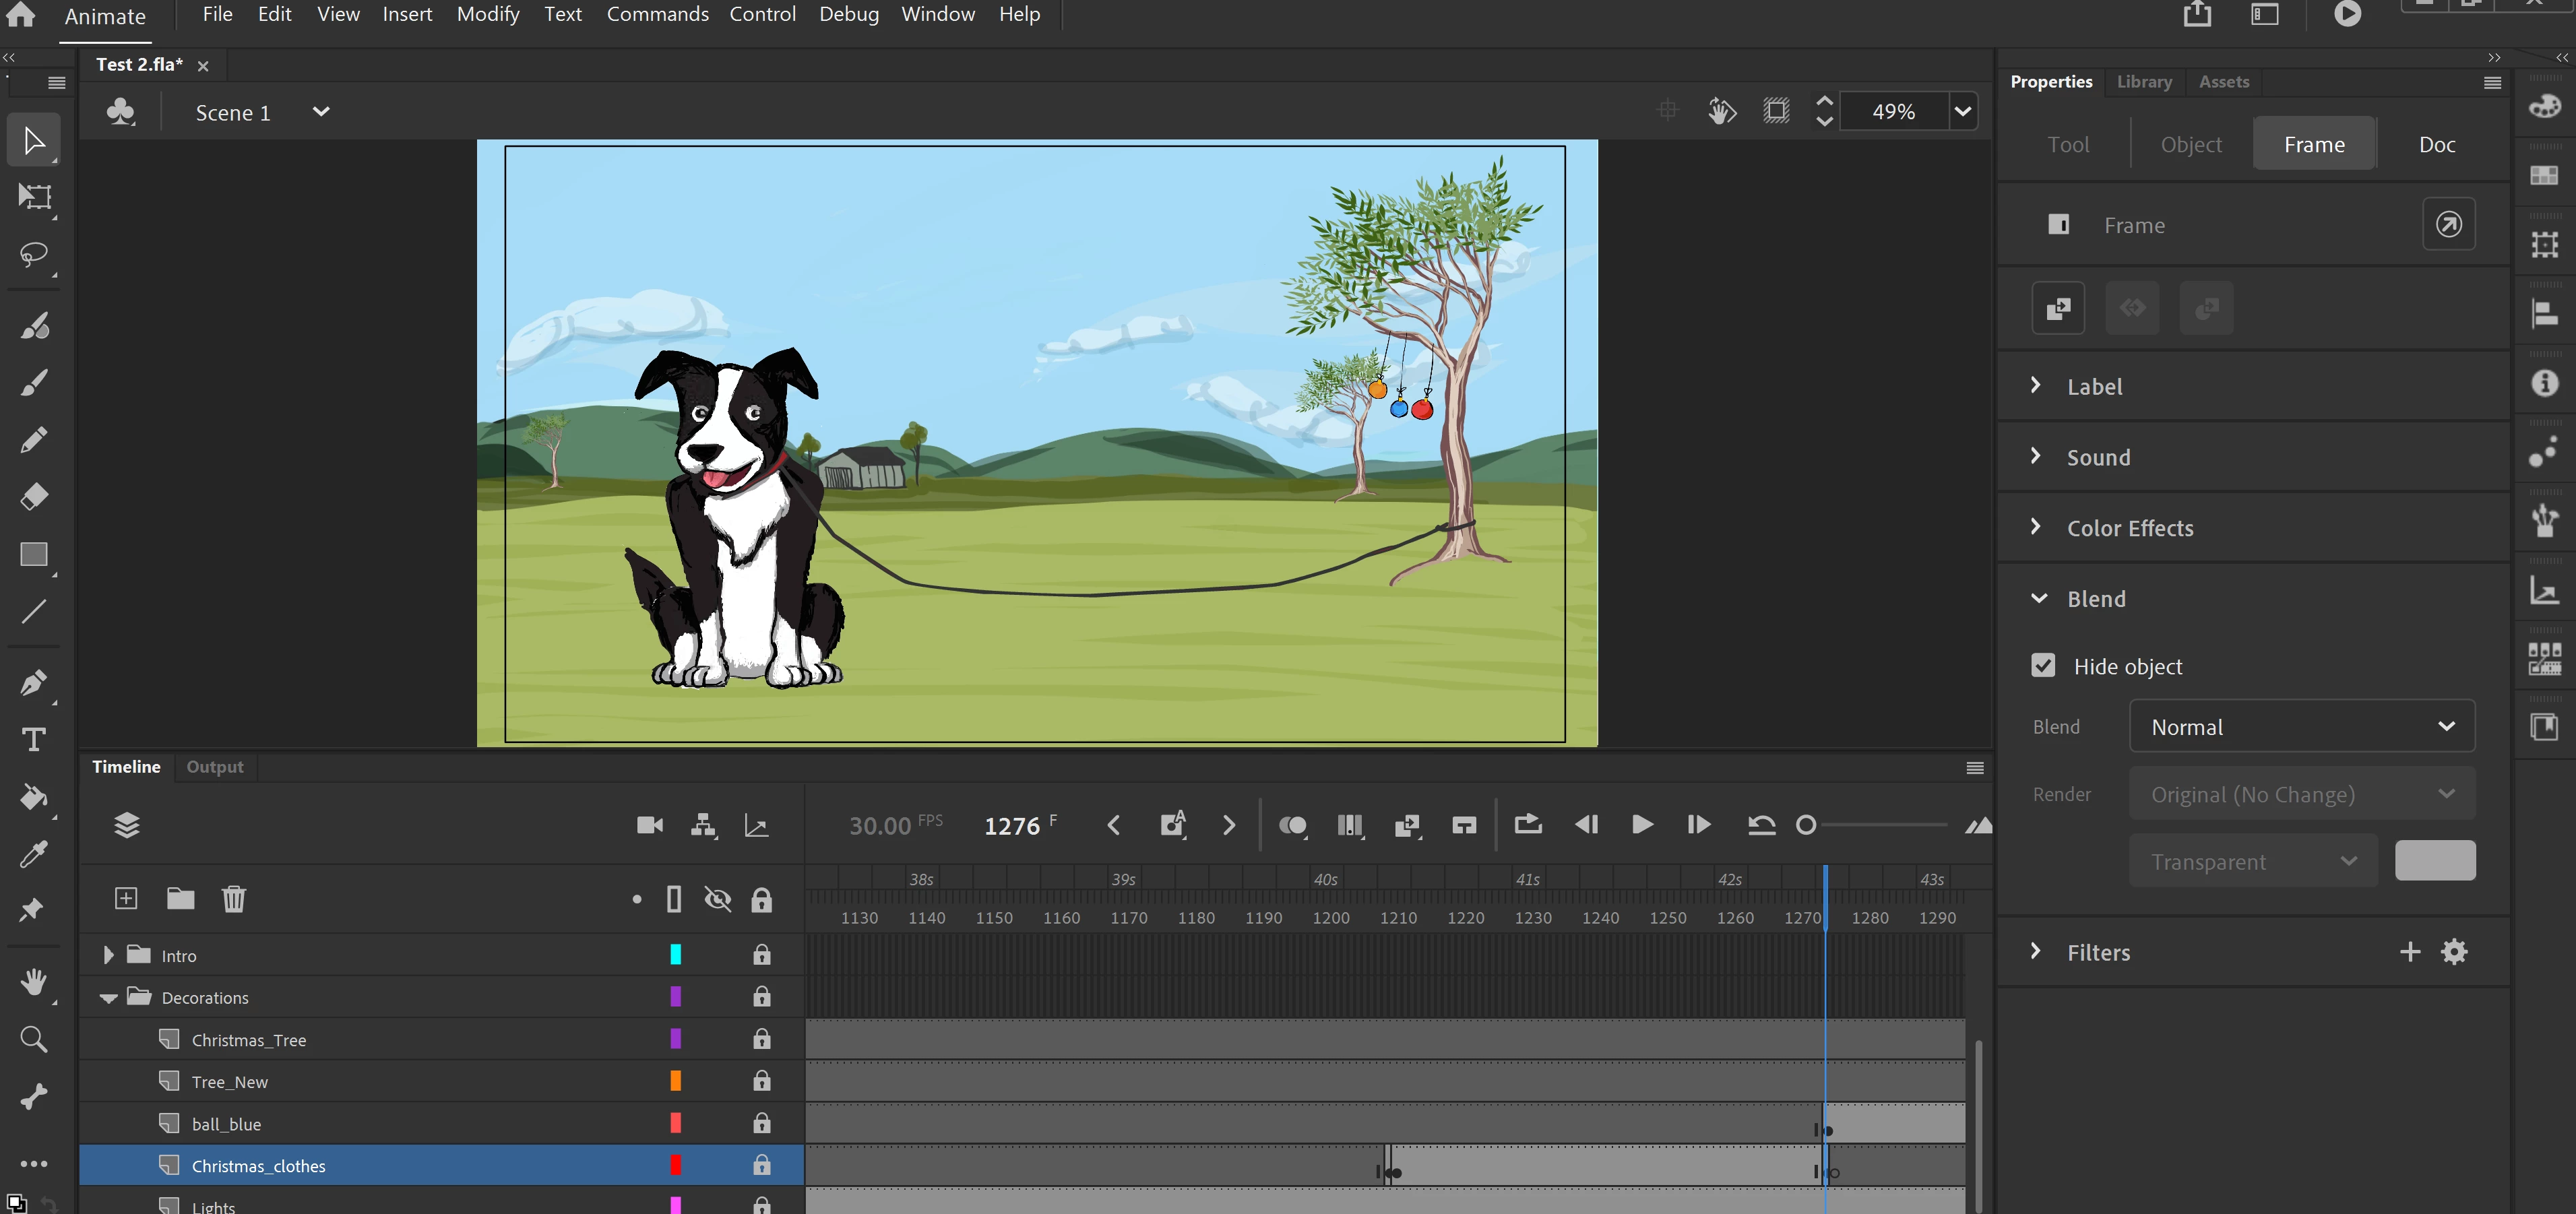
Task: Select the Free Transform tool
Action: [33, 197]
